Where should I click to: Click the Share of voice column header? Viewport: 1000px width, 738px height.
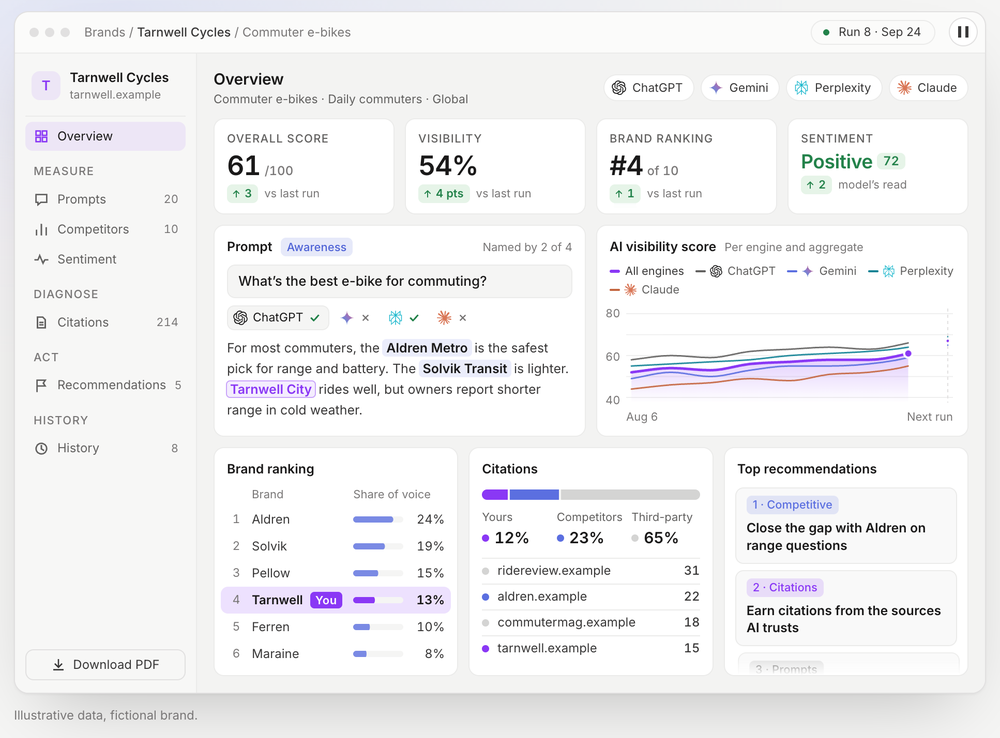click(392, 494)
